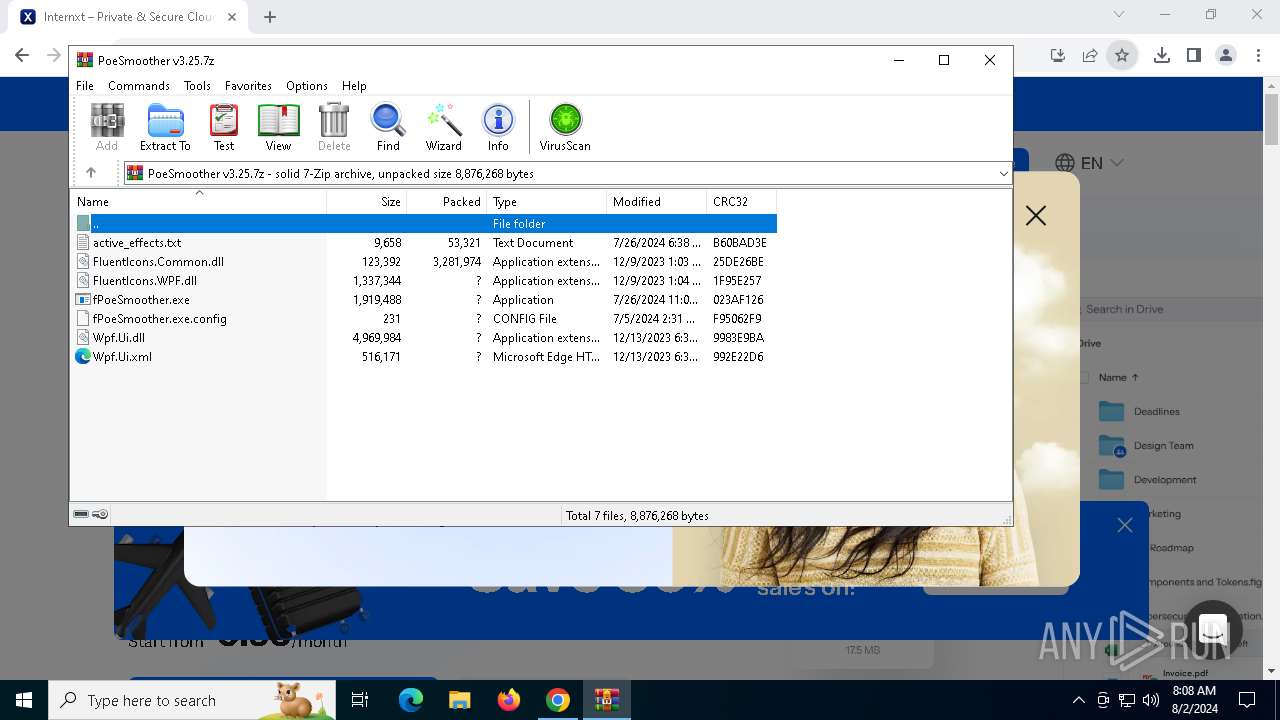Show hidden system tray icons

pyautogui.click(x=1078, y=700)
